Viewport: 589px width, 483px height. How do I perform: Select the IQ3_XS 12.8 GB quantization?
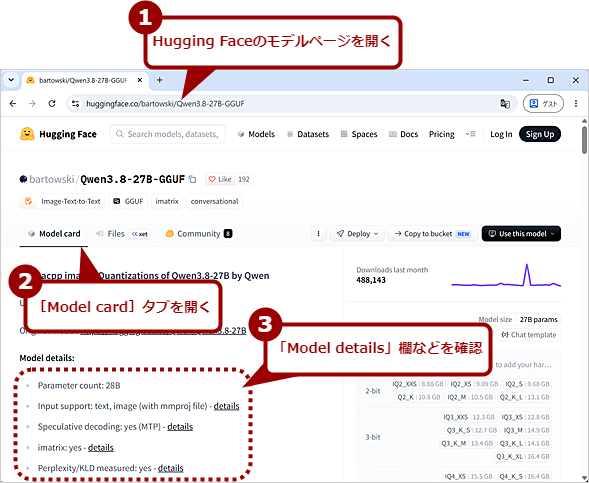(526, 417)
